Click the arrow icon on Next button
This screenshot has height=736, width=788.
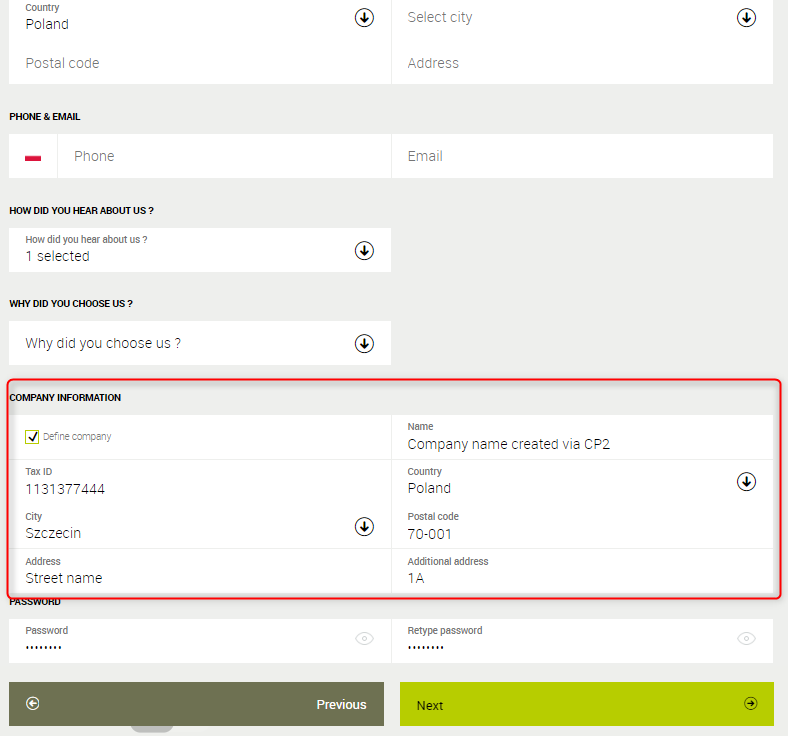point(750,704)
